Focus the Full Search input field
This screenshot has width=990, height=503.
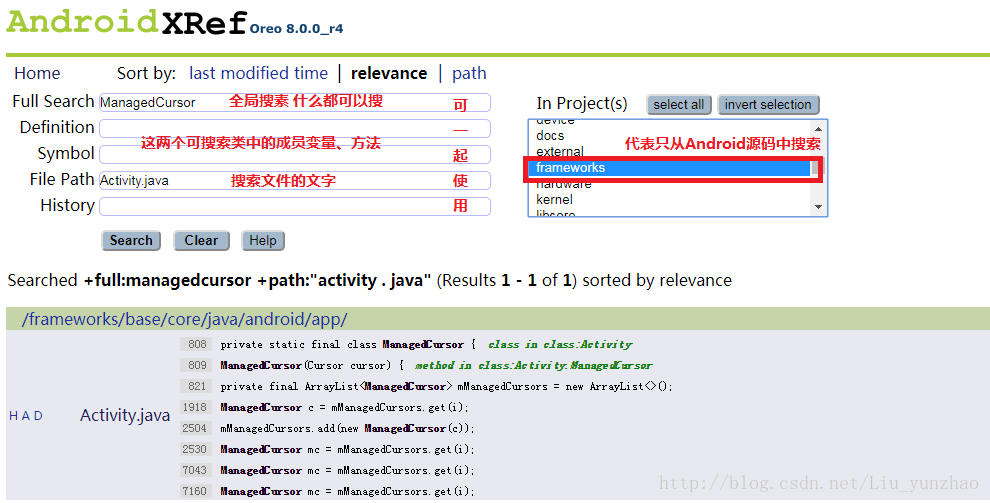pyautogui.click(x=295, y=102)
